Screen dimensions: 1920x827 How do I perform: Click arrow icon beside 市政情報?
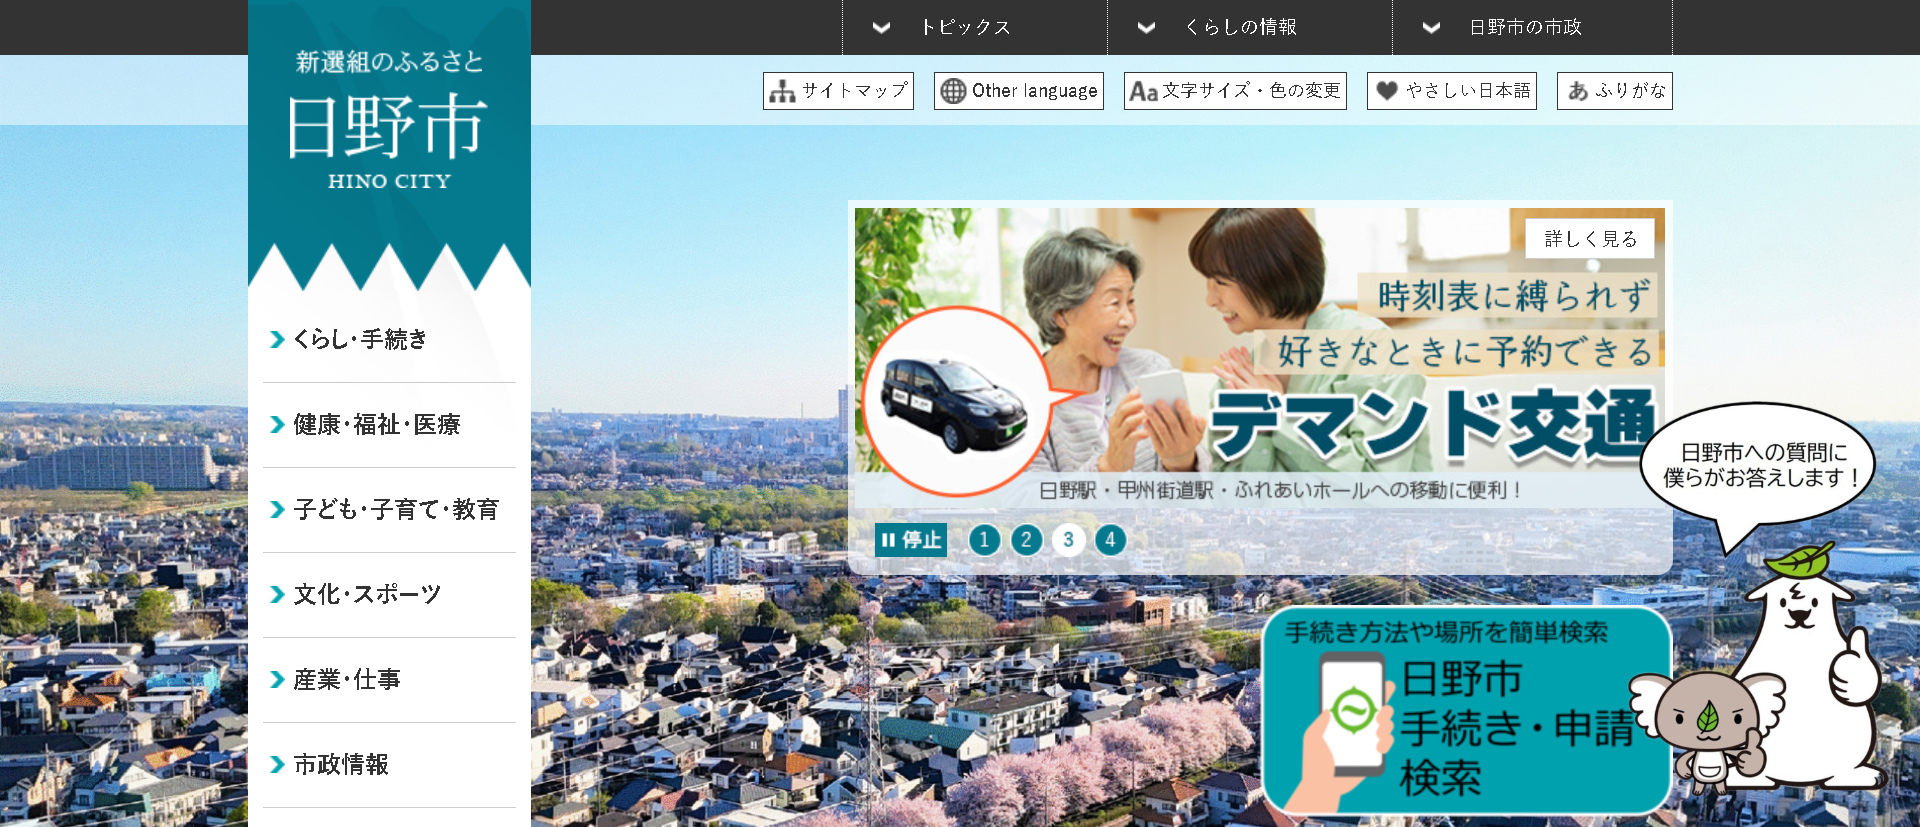pos(277,765)
